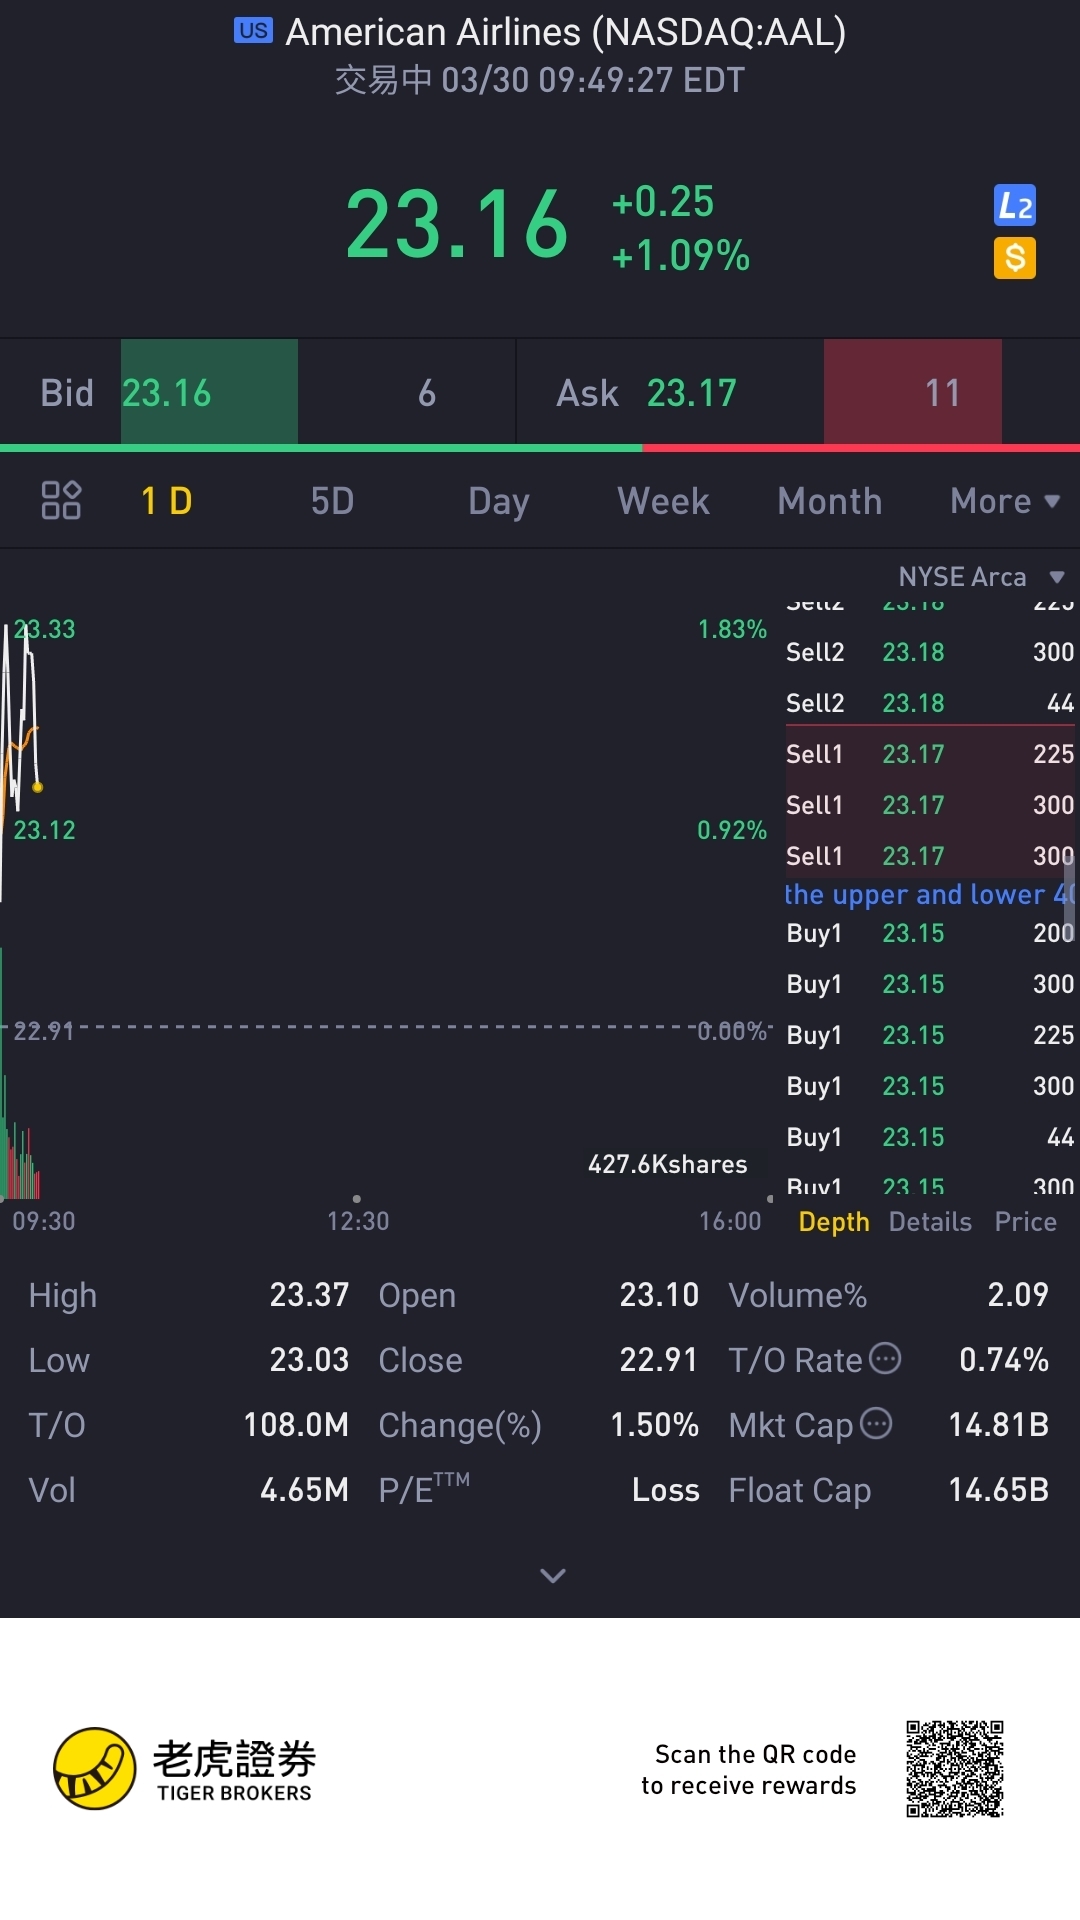Image resolution: width=1080 pixels, height=1920 pixels.
Task: Expand more stats with the down chevron
Action: pyautogui.click(x=553, y=1576)
